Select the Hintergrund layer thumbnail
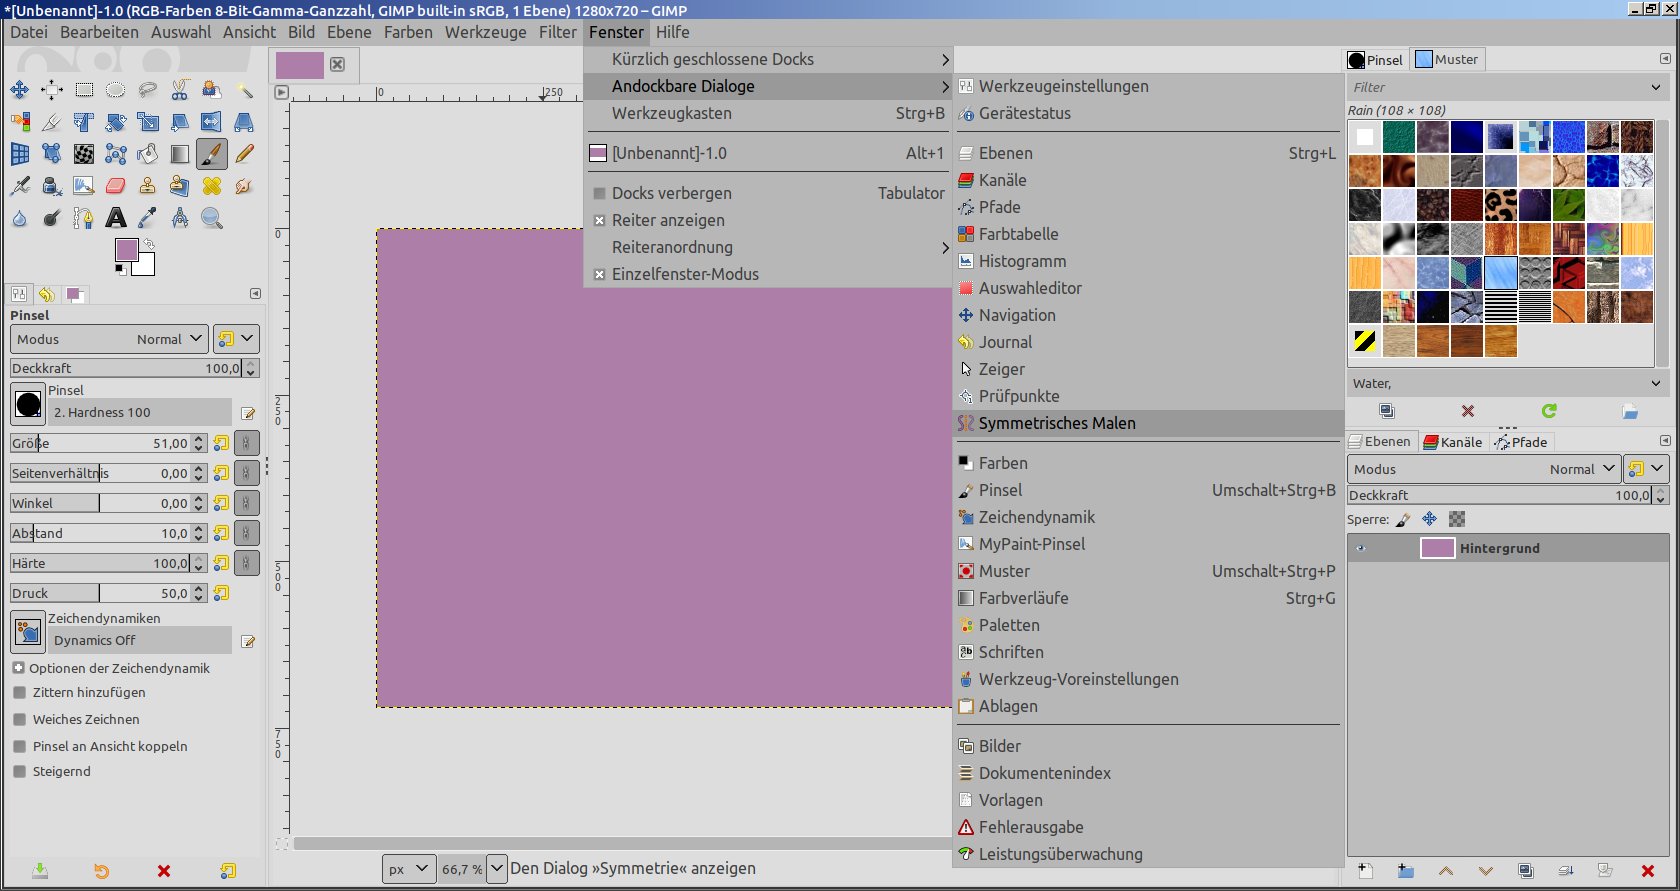 [x=1437, y=548]
